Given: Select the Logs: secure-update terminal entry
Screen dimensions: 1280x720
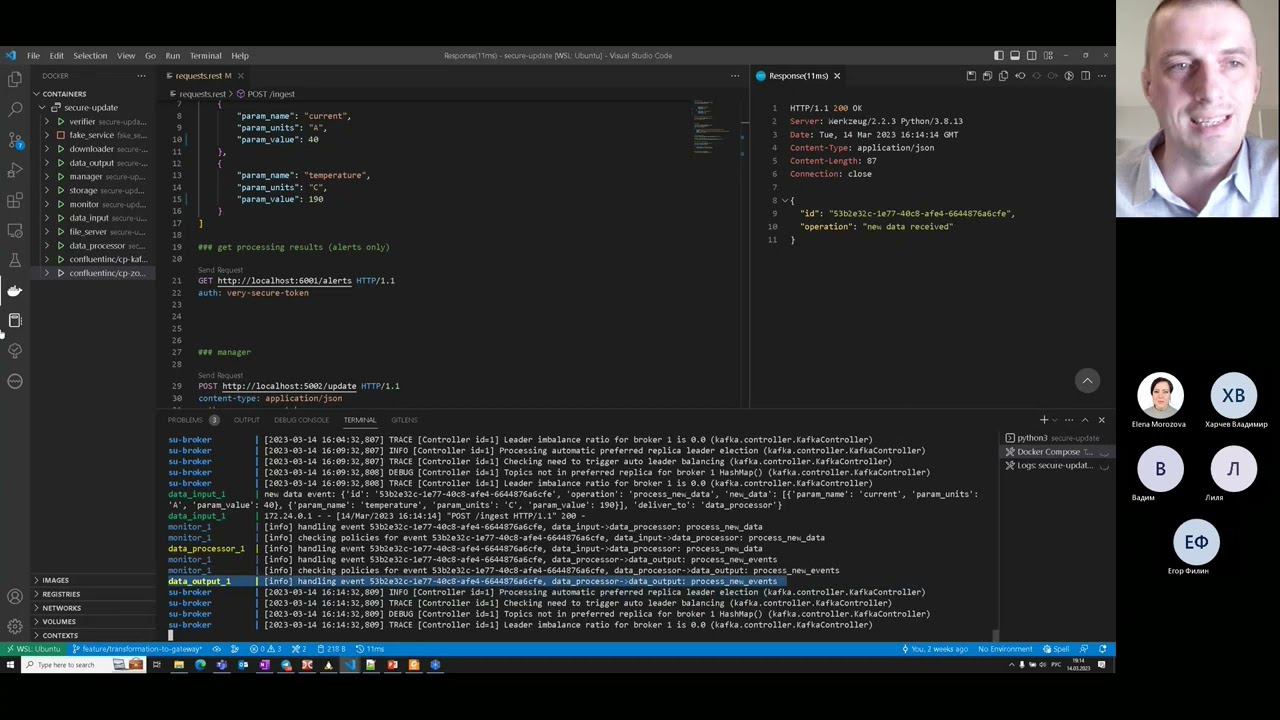Looking at the screenshot, I should tap(1055, 466).
